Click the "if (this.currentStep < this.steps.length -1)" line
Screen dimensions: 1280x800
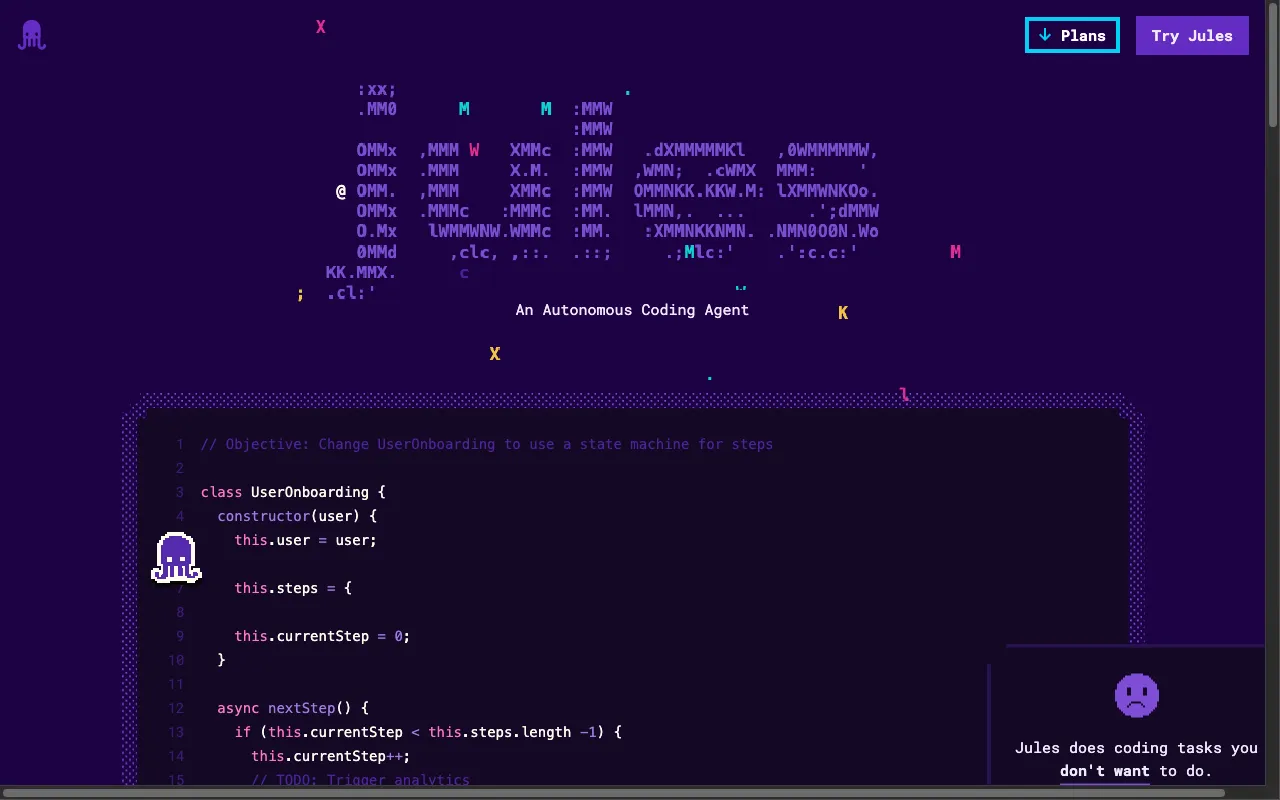click(x=428, y=732)
